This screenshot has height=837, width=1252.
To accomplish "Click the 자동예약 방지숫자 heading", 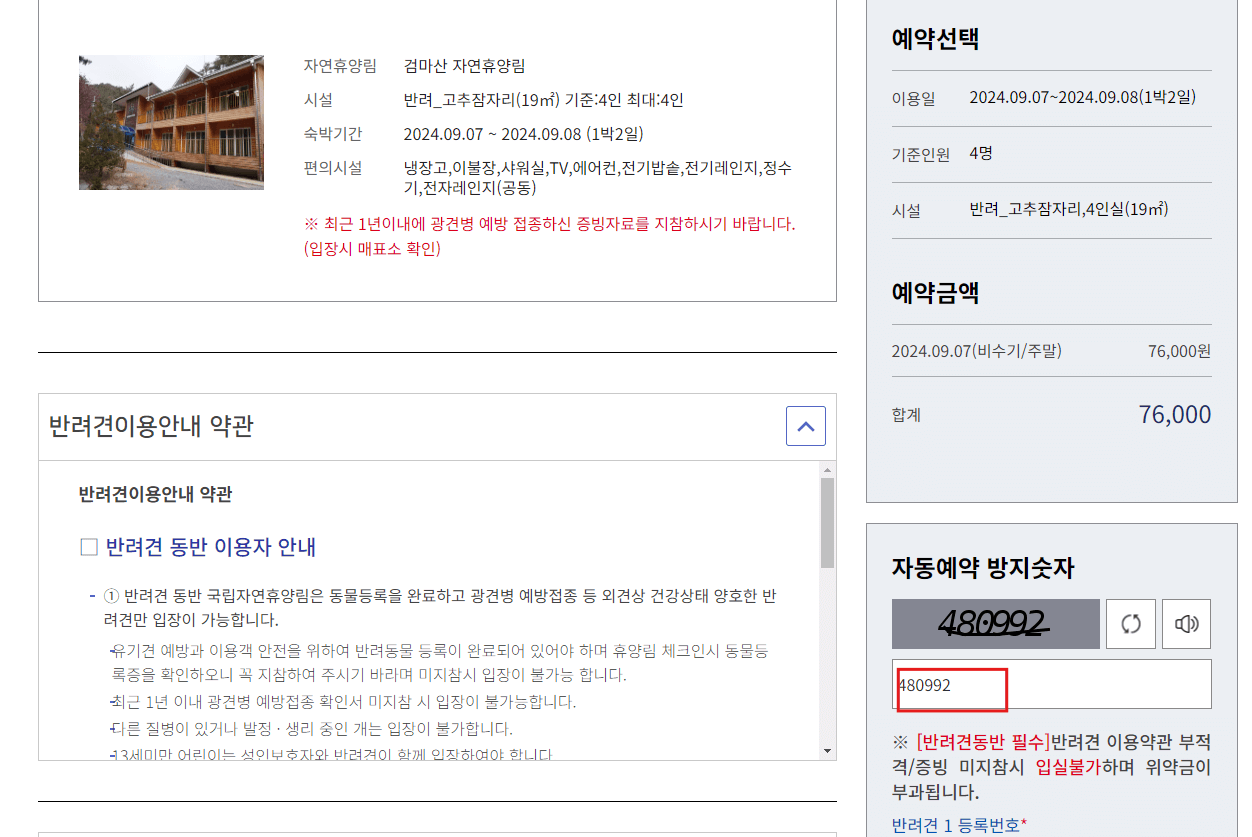I will 983,569.
